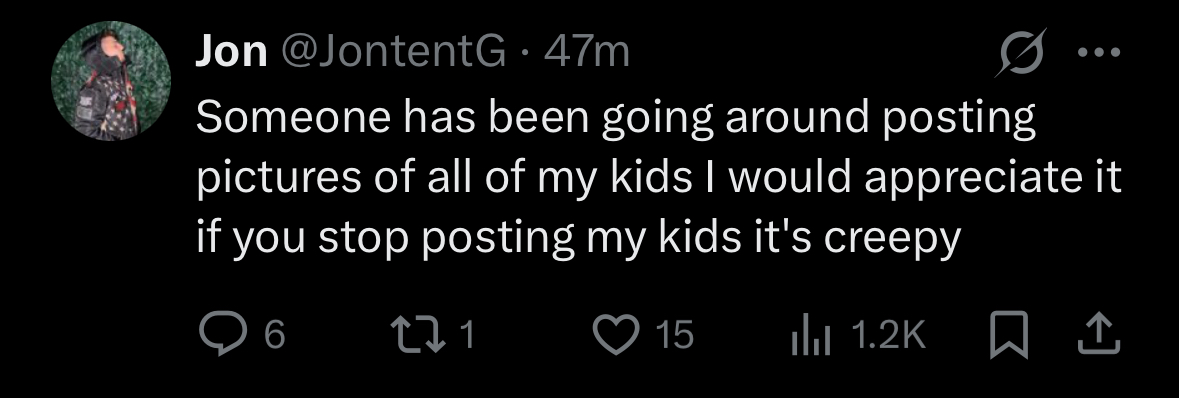Bookmark the post with the bookmark icon
Viewport: 1179px width, 398px height.
(1009, 336)
